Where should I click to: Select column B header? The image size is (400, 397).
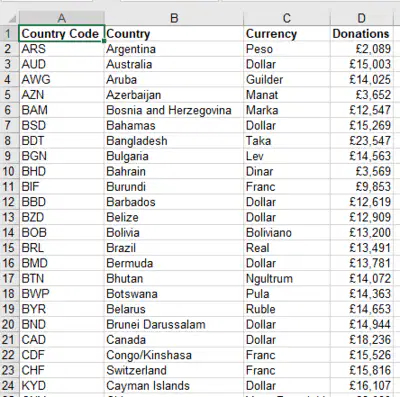174,18
